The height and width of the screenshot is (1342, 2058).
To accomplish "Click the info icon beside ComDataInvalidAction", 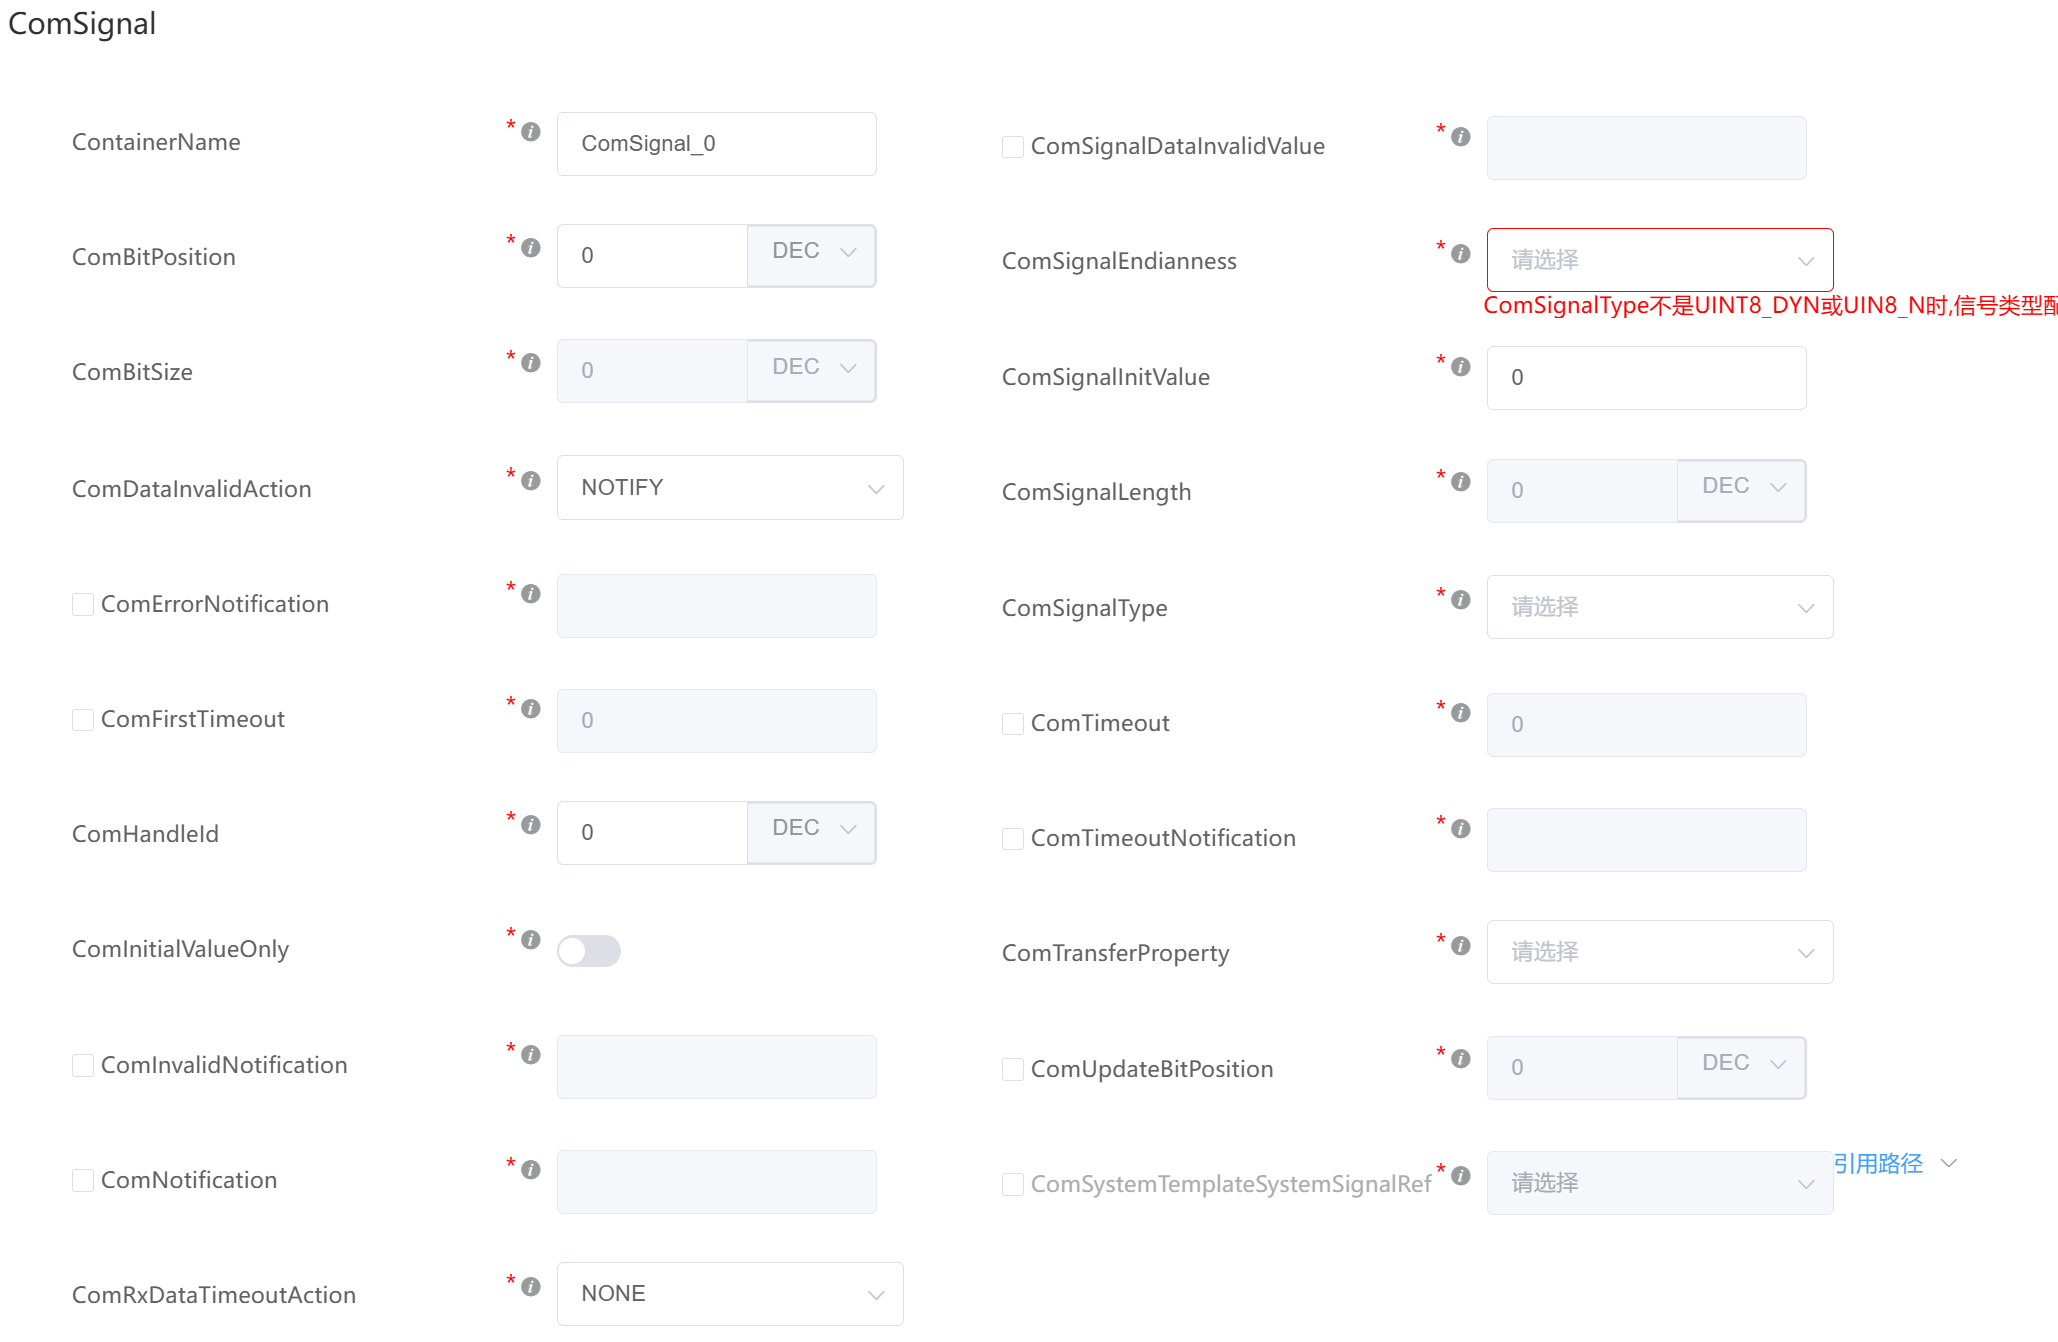I will coord(530,480).
